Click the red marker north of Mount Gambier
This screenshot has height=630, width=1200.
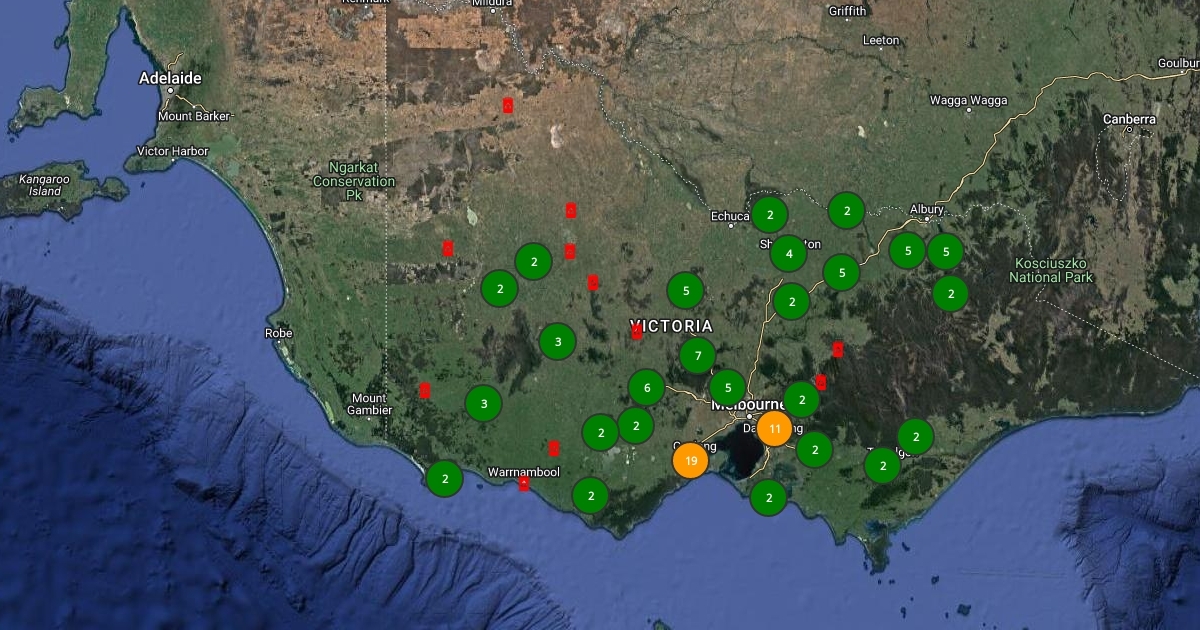click(x=425, y=390)
